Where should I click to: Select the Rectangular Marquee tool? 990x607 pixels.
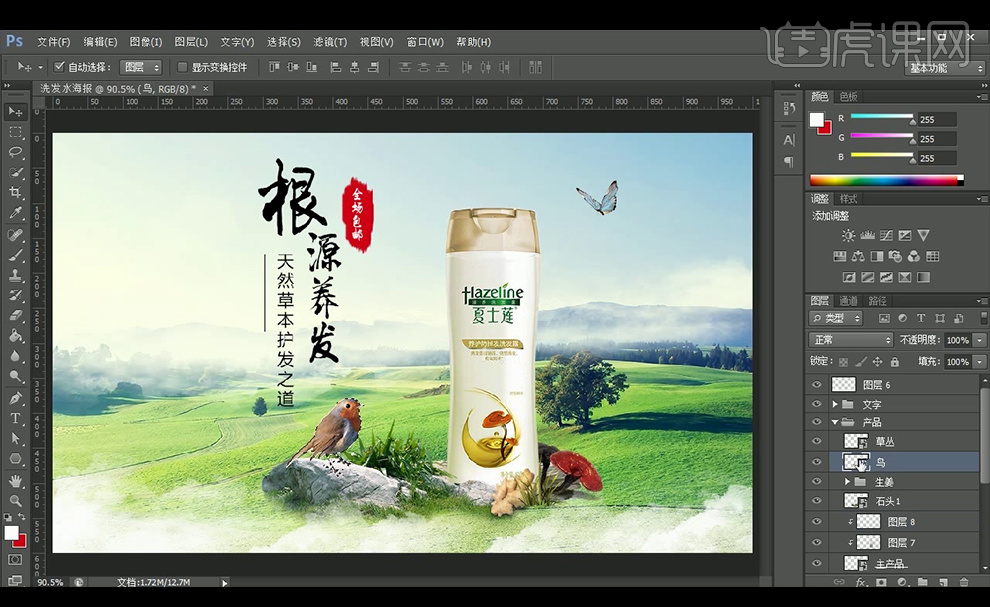pyautogui.click(x=15, y=132)
